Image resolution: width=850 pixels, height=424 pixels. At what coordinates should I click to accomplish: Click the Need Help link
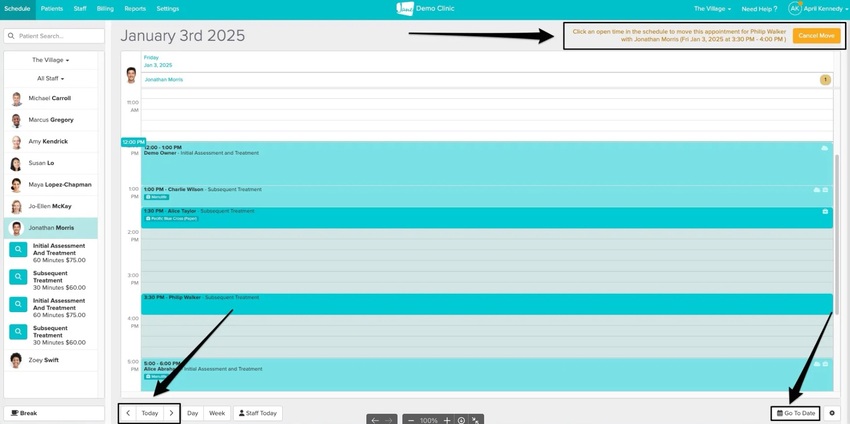point(759,9)
